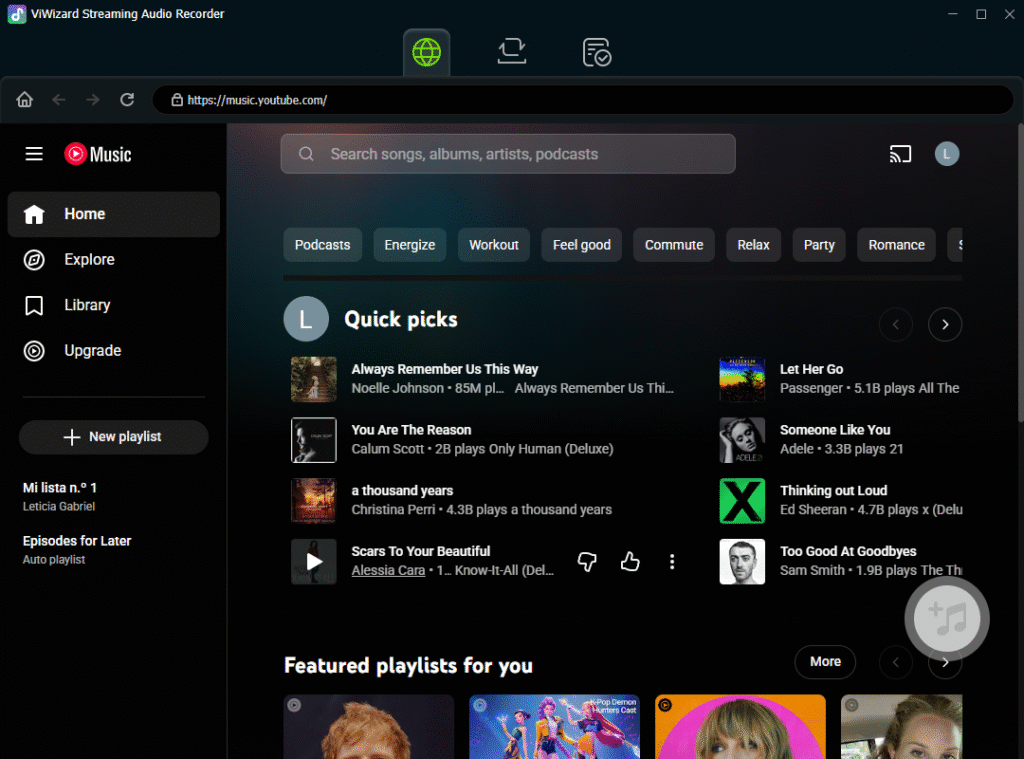
Task: Open the account avatar menu
Action: 947,154
